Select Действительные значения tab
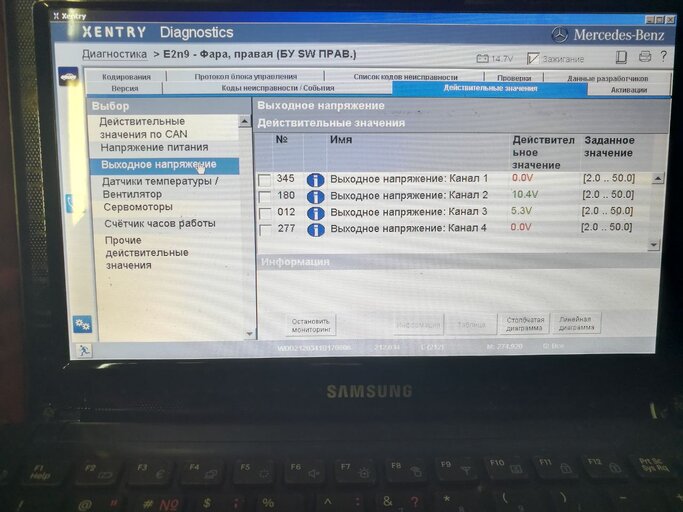 490,88
